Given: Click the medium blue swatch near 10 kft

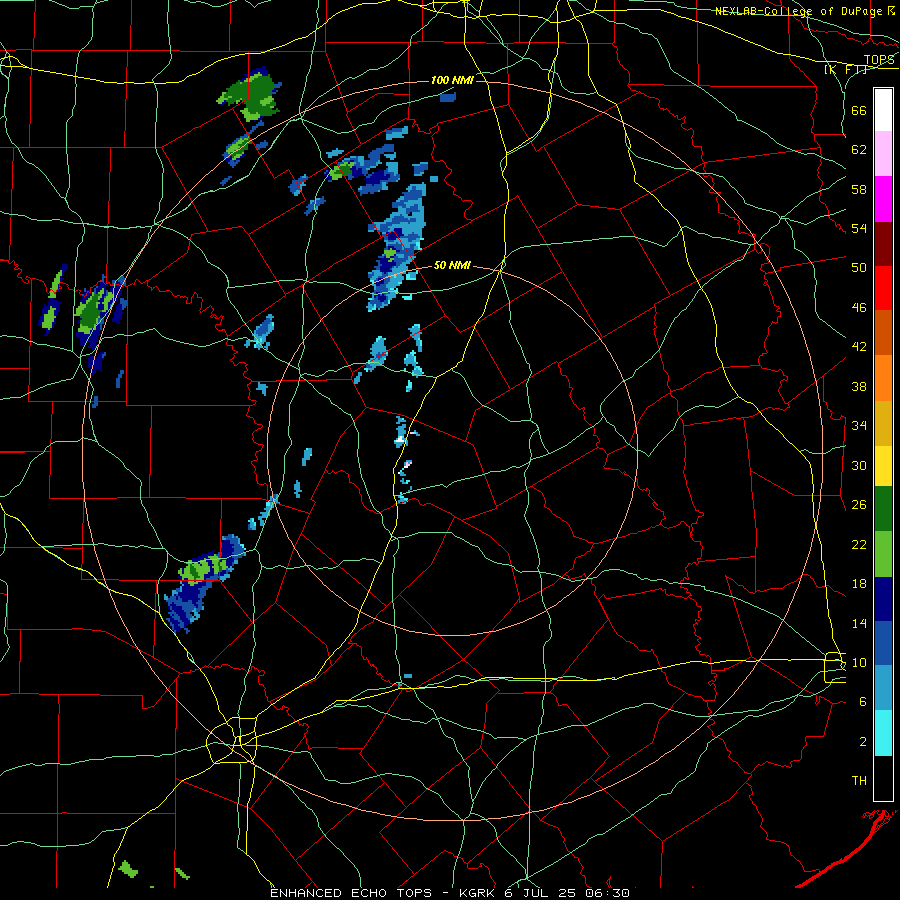Looking at the screenshot, I should coord(883,643).
